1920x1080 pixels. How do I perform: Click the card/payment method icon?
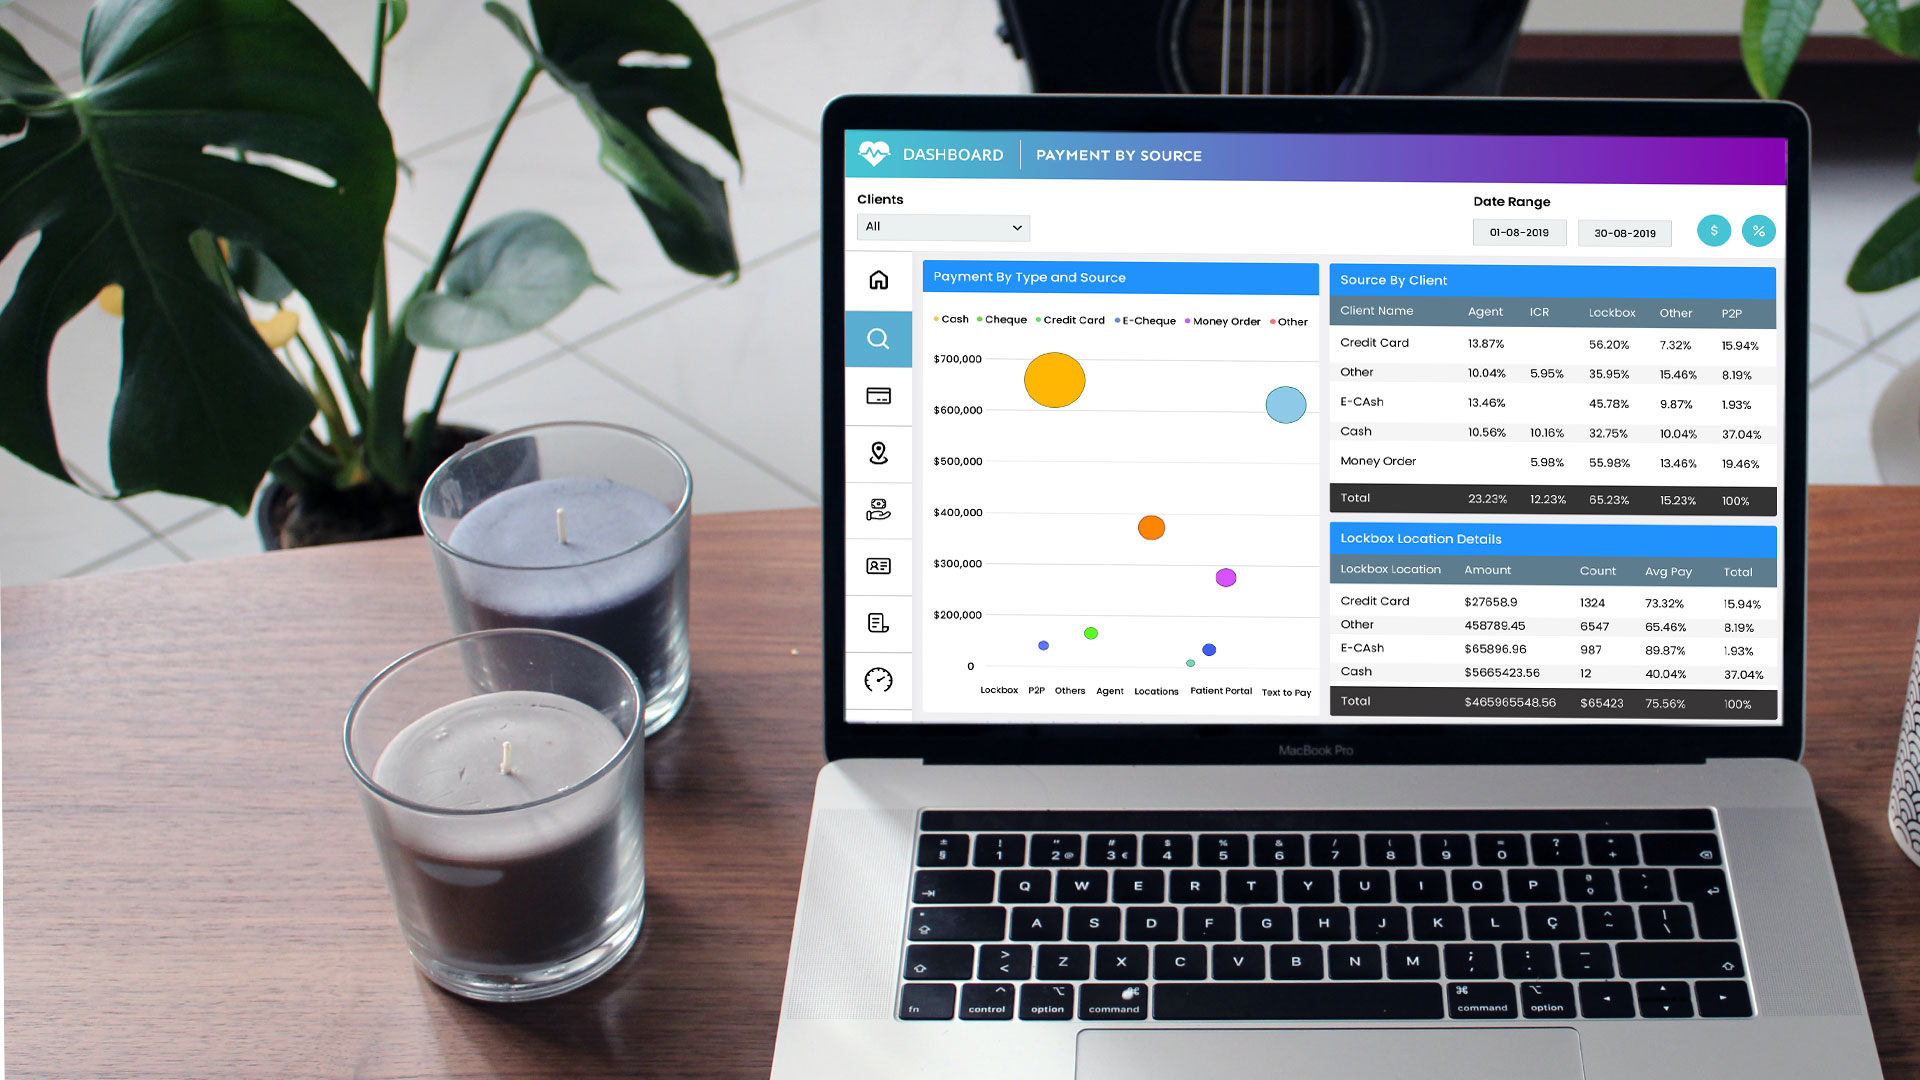(876, 396)
